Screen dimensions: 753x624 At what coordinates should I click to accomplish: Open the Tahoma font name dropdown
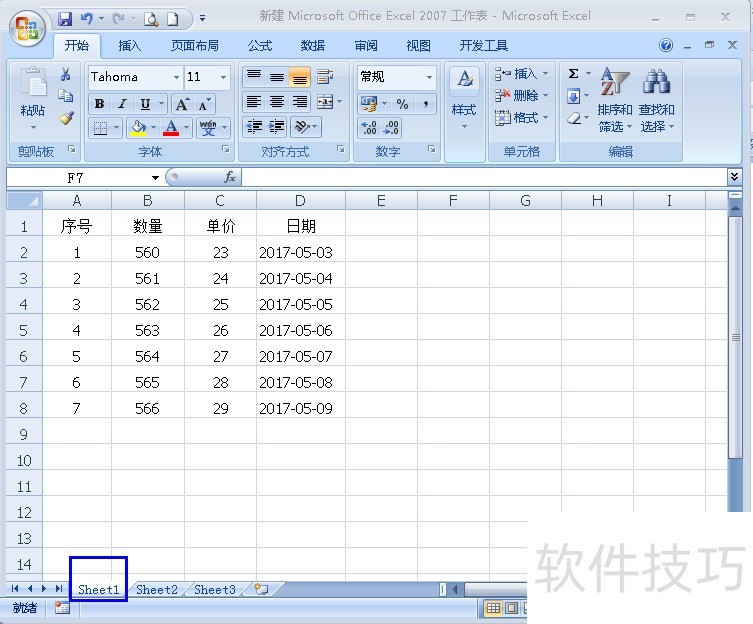click(176, 77)
